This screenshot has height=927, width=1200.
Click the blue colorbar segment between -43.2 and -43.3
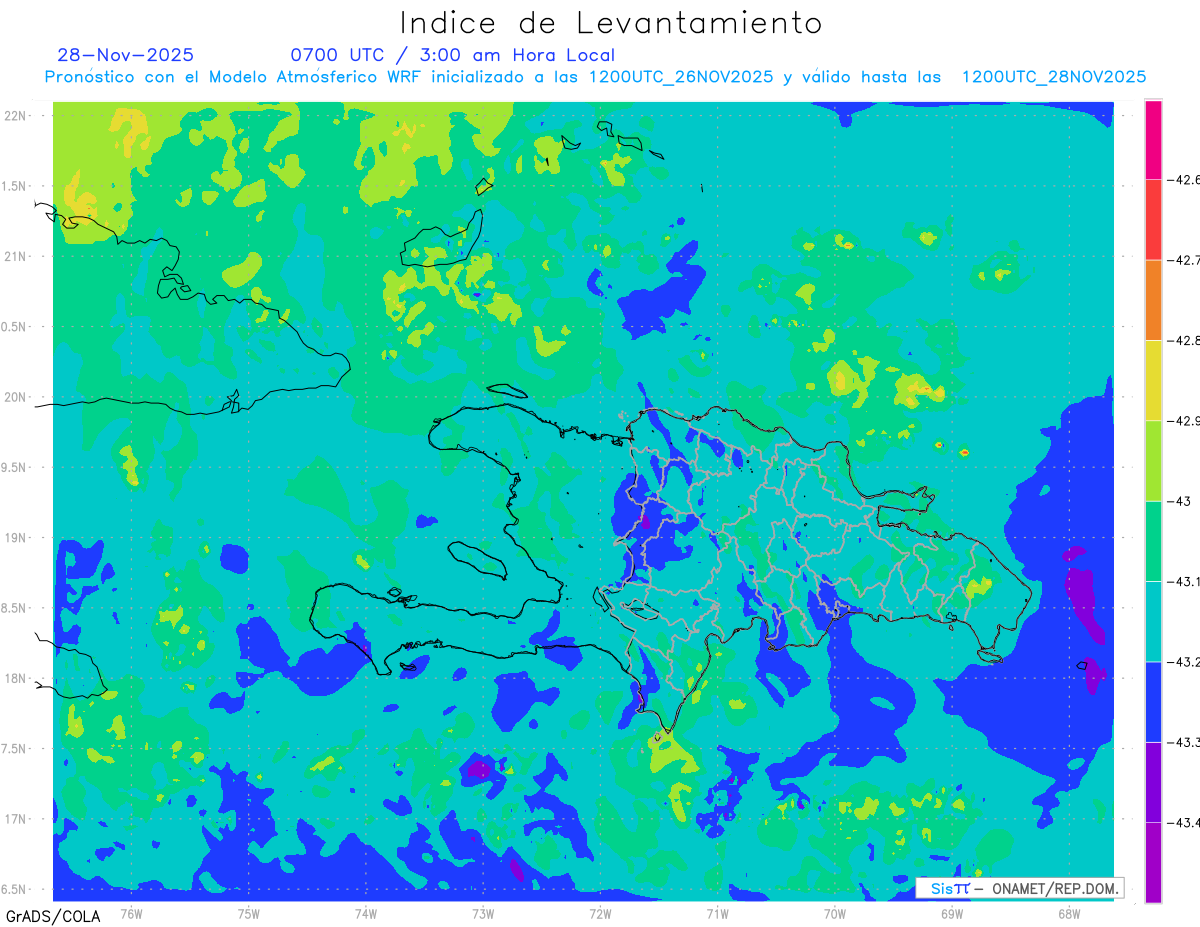tap(1153, 701)
